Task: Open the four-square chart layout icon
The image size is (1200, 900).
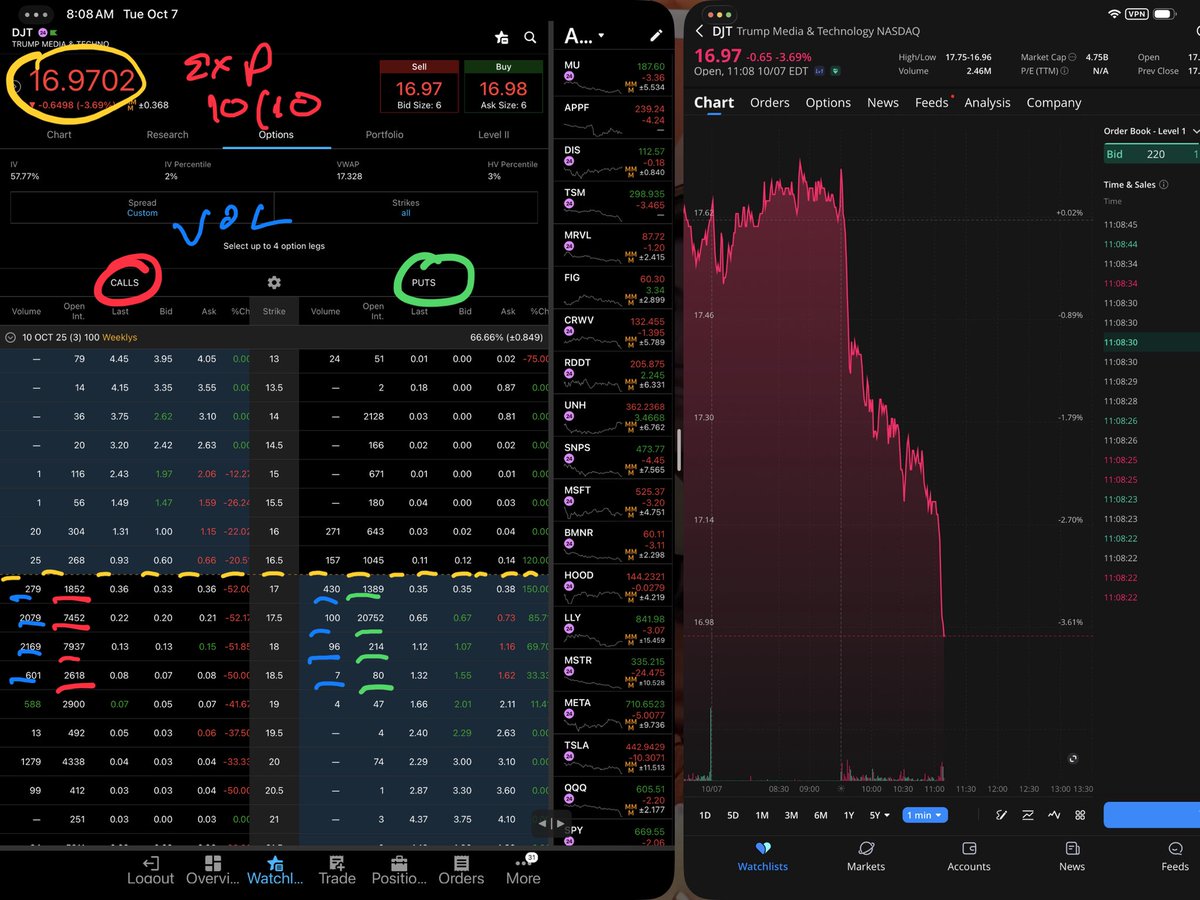Action: pos(1080,815)
